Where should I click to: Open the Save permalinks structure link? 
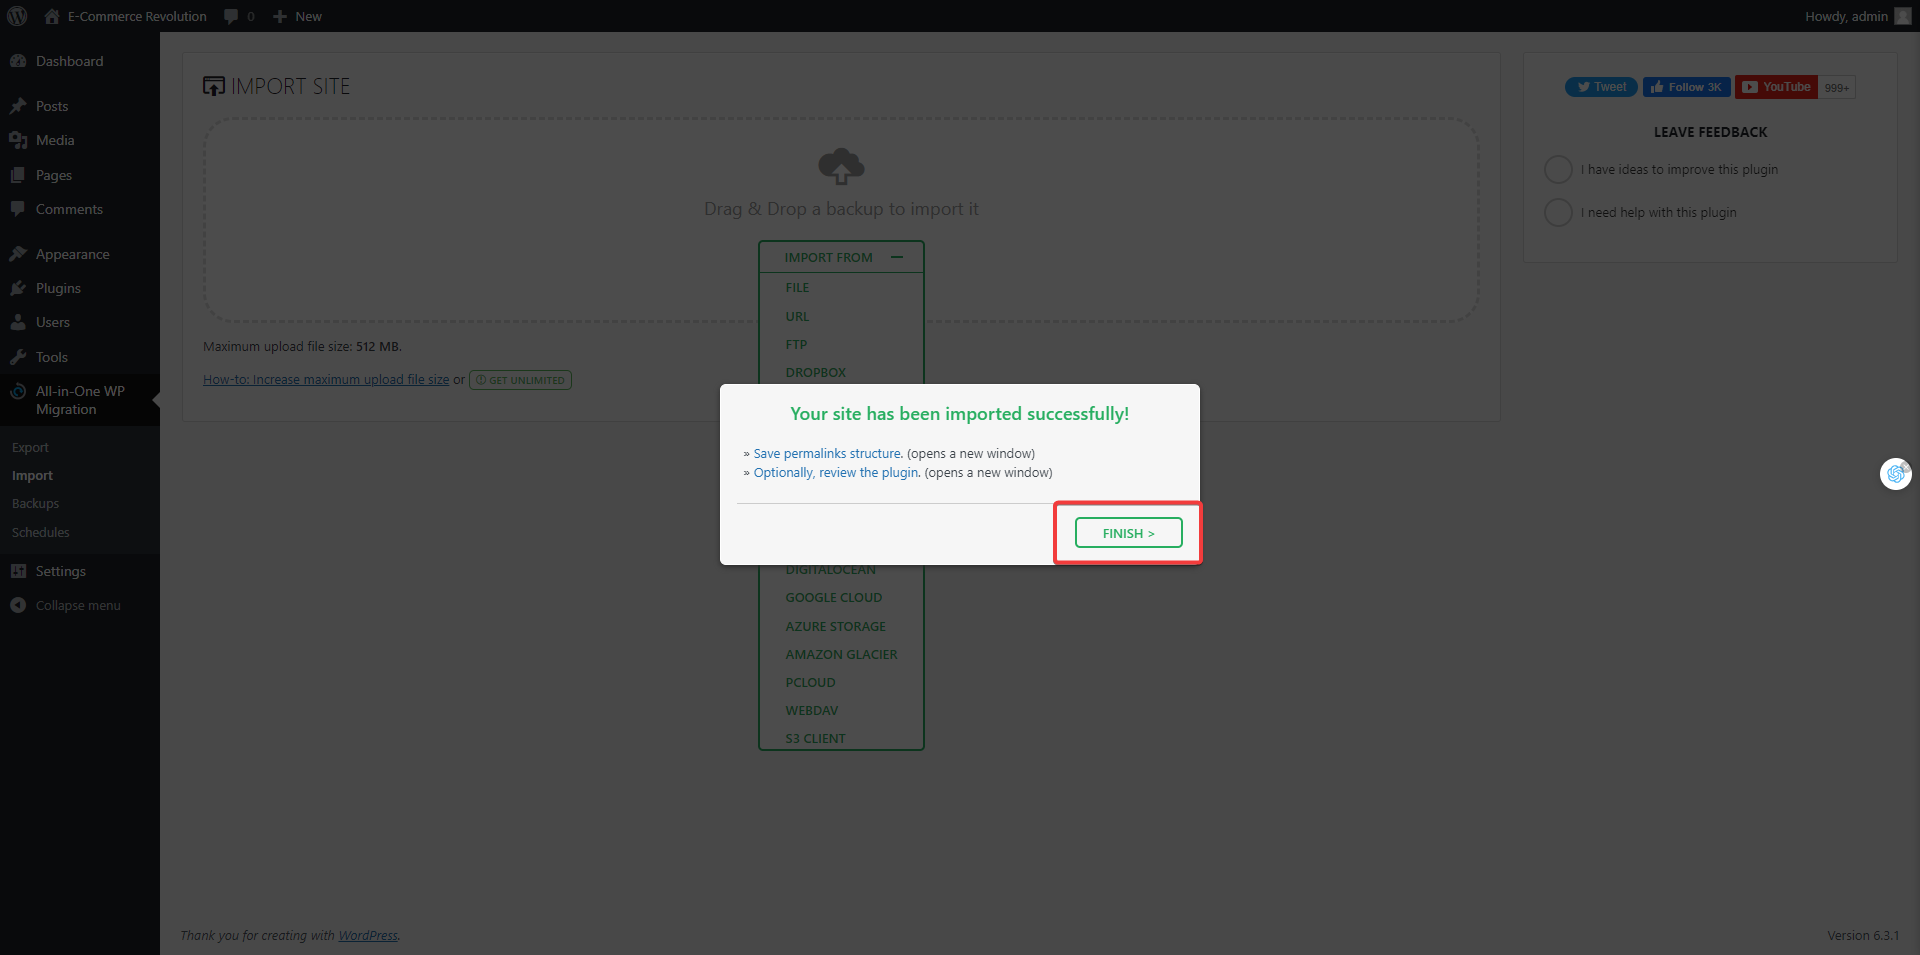click(827, 453)
